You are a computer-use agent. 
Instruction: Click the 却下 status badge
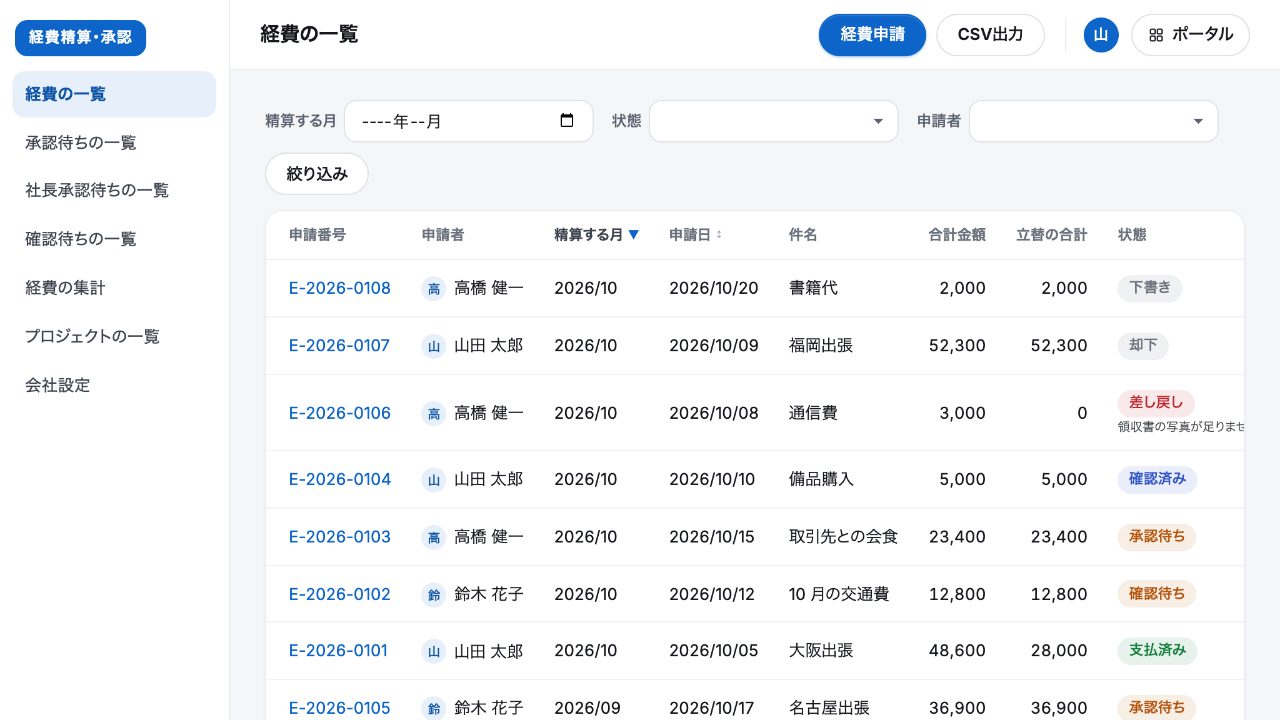tap(1143, 346)
